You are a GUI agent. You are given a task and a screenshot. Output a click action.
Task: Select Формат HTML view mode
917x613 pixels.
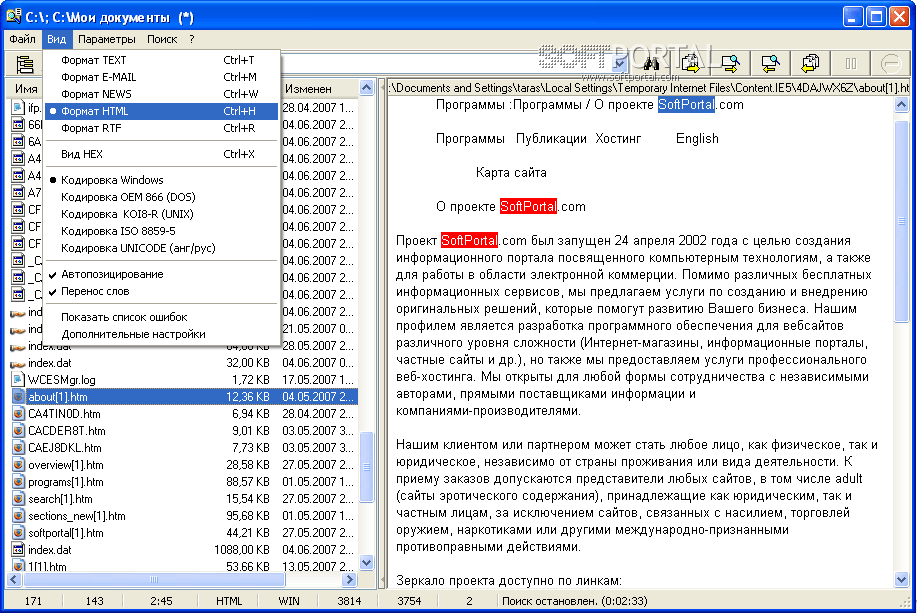pos(161,111)
